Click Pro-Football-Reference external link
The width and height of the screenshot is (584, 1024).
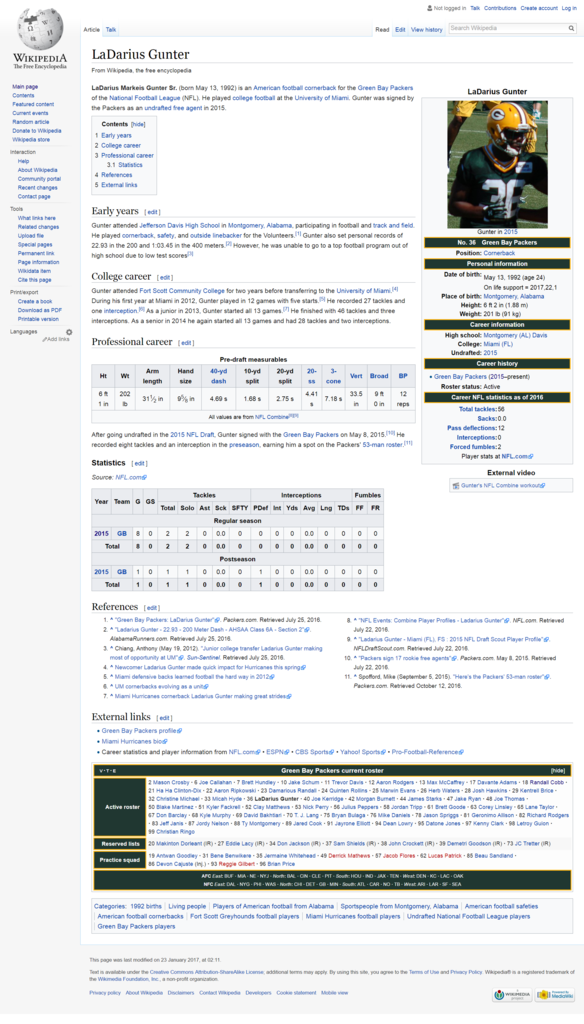coord(428,752)
